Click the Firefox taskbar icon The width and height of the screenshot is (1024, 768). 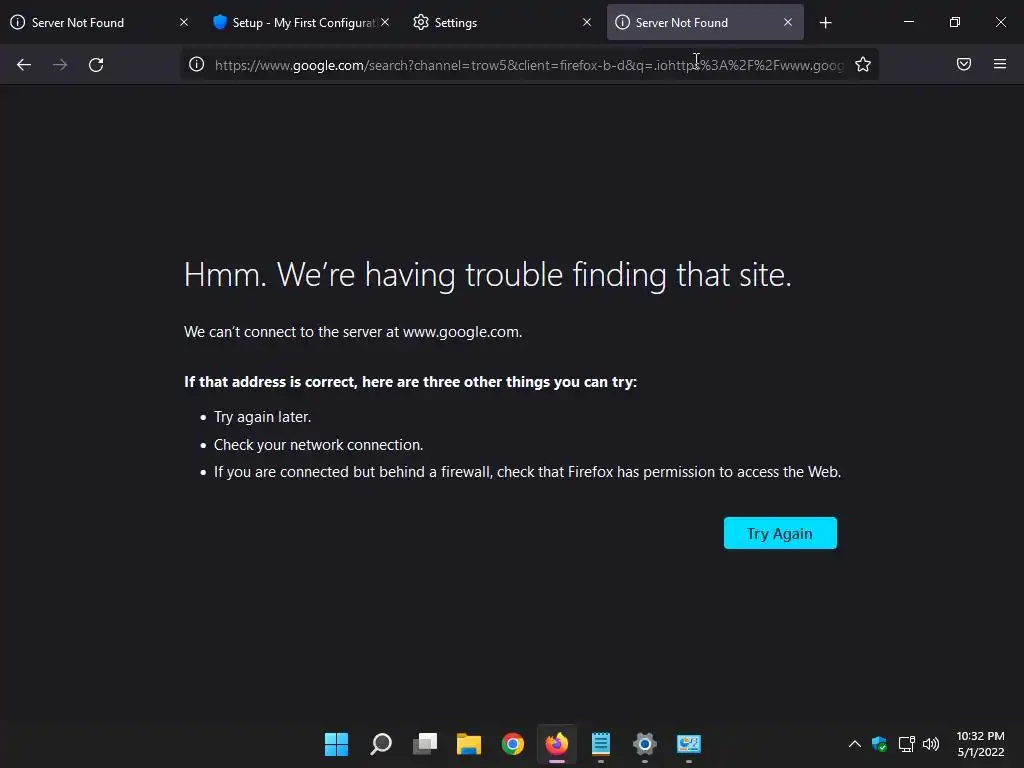click(557, 744)
